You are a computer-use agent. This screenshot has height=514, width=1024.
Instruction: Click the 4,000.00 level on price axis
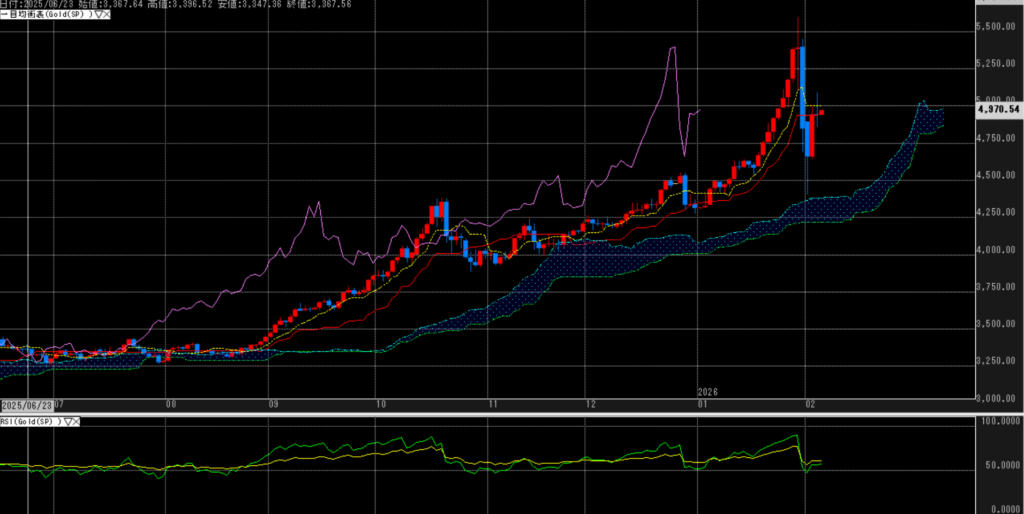998,250
